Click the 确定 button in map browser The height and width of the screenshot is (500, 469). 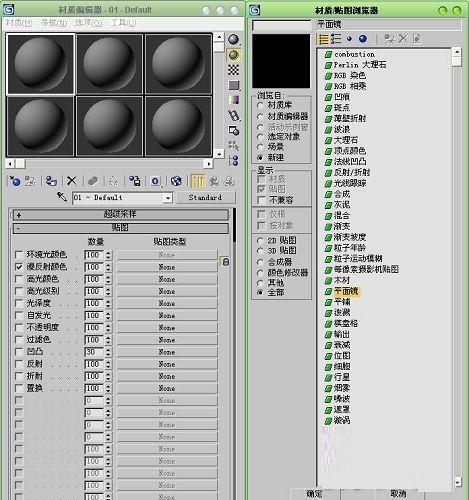(315, 494)
